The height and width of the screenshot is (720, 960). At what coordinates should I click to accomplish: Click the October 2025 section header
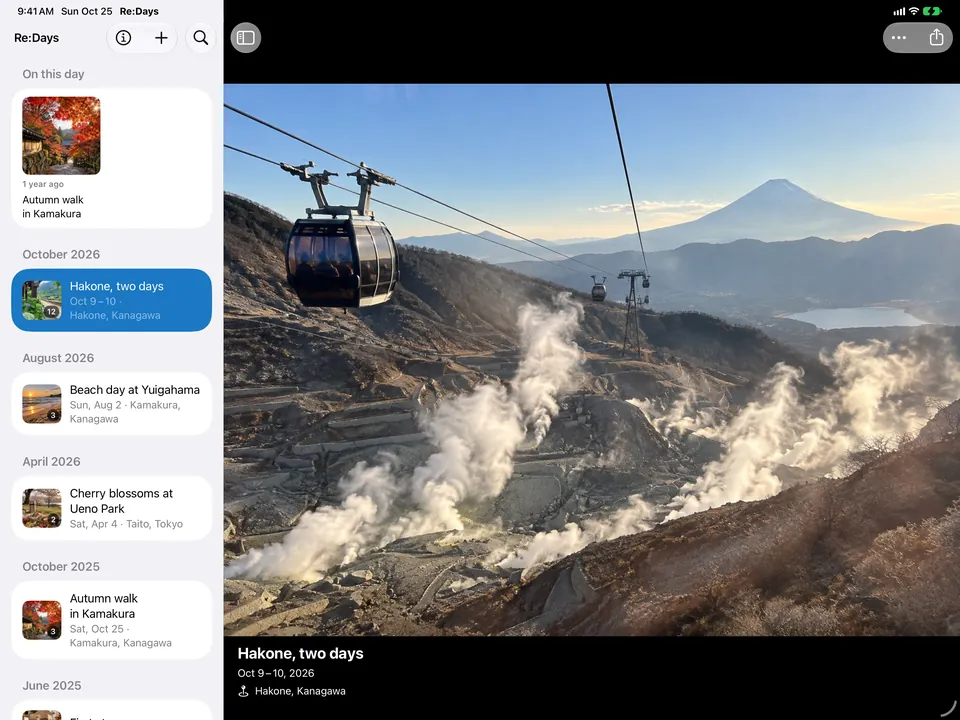click(x=61, y=566)
